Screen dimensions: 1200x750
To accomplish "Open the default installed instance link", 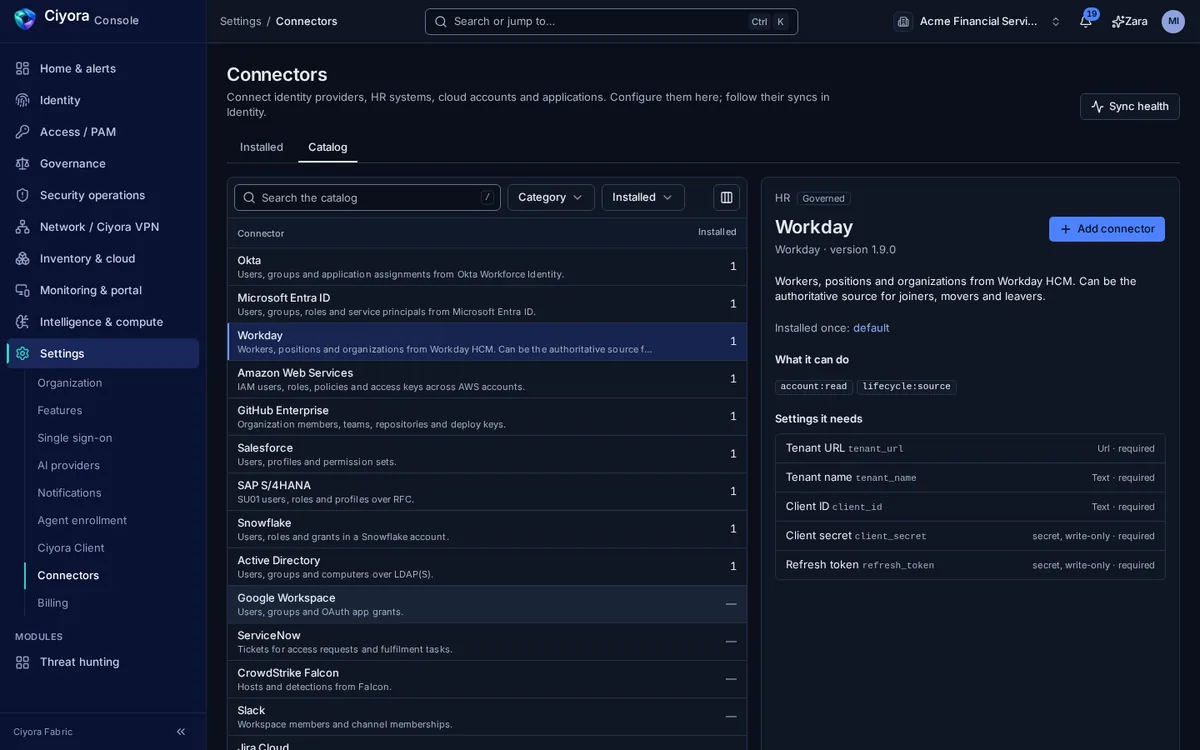I will pyautogui.click(x=871, y=328).
